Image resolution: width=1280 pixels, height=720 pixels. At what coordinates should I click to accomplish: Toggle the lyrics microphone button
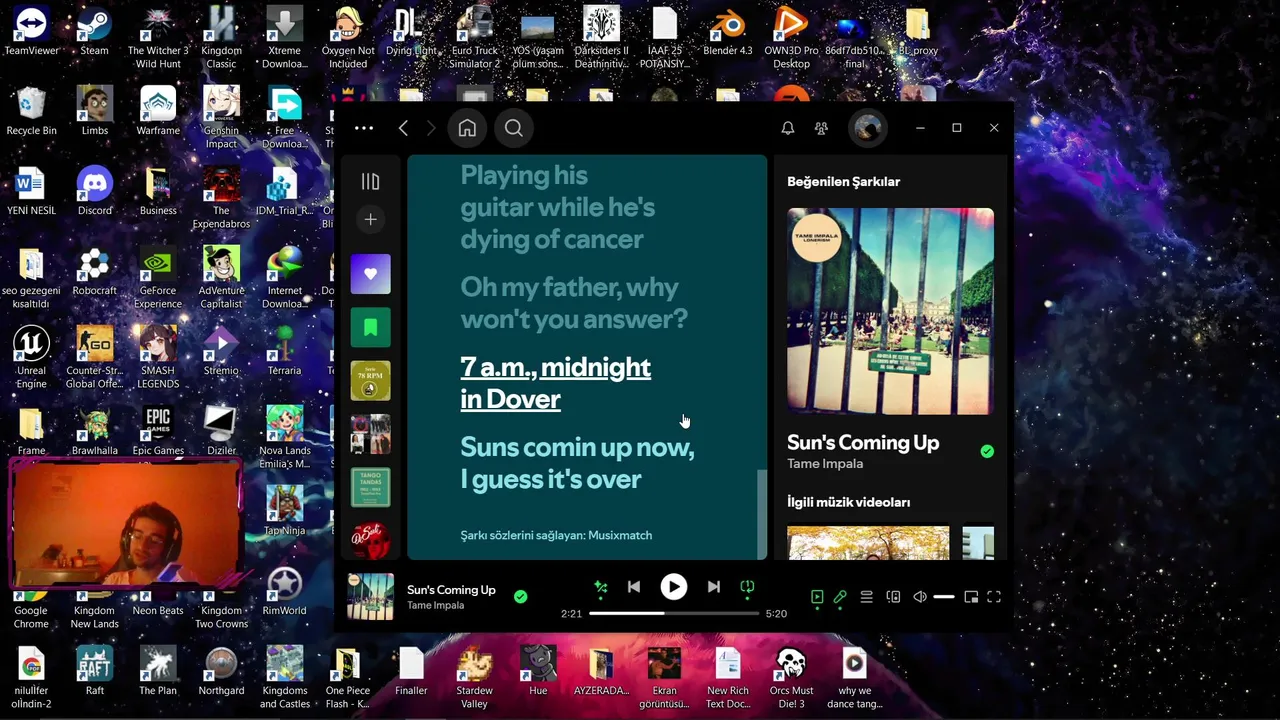pyautogui.click(x=840, y=597)
